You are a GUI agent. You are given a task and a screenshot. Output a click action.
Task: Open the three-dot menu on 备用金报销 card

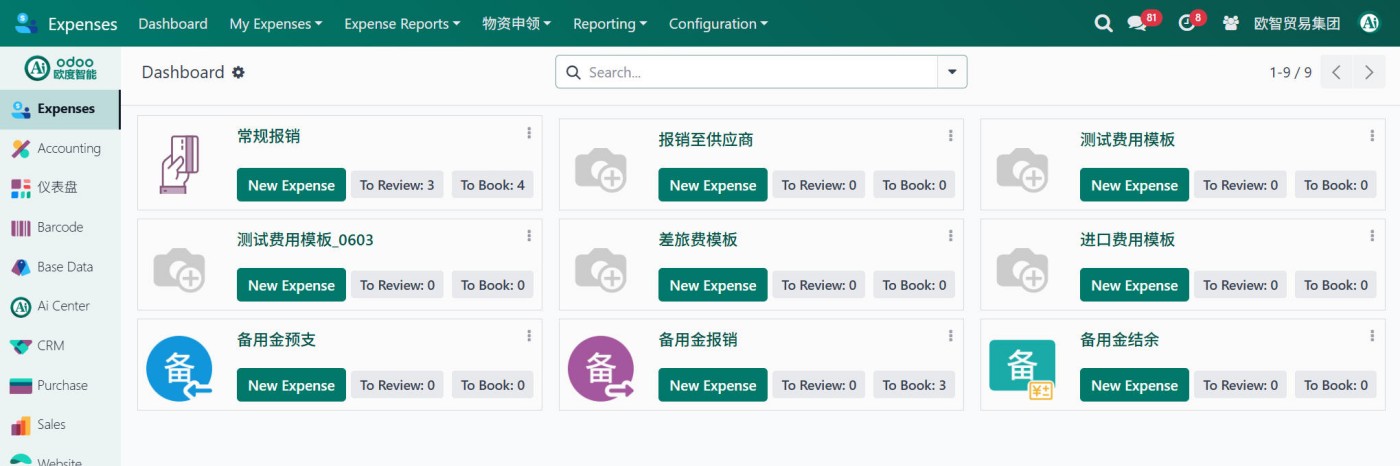tap(950, 335)
